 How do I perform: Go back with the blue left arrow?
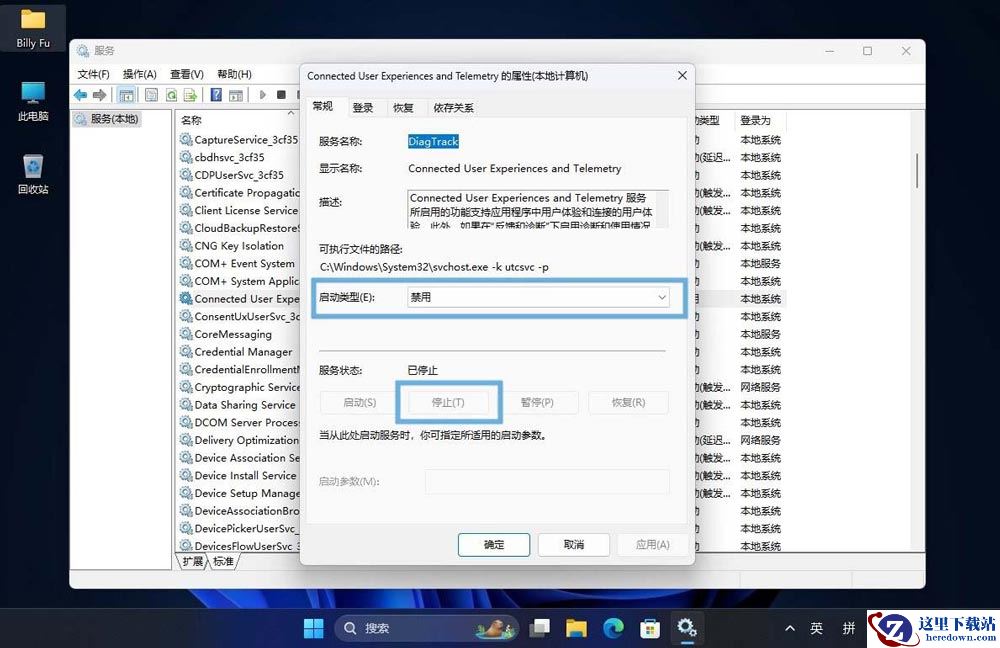coord(80,95)
